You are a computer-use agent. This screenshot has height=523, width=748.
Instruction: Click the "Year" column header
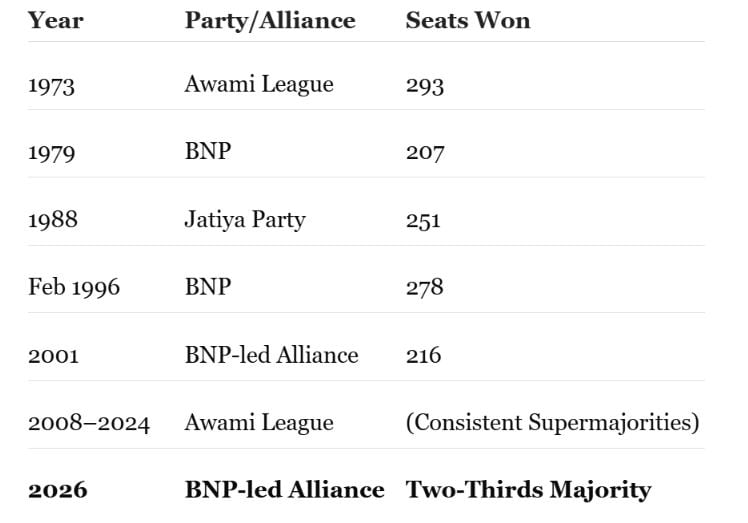(55, 20)
